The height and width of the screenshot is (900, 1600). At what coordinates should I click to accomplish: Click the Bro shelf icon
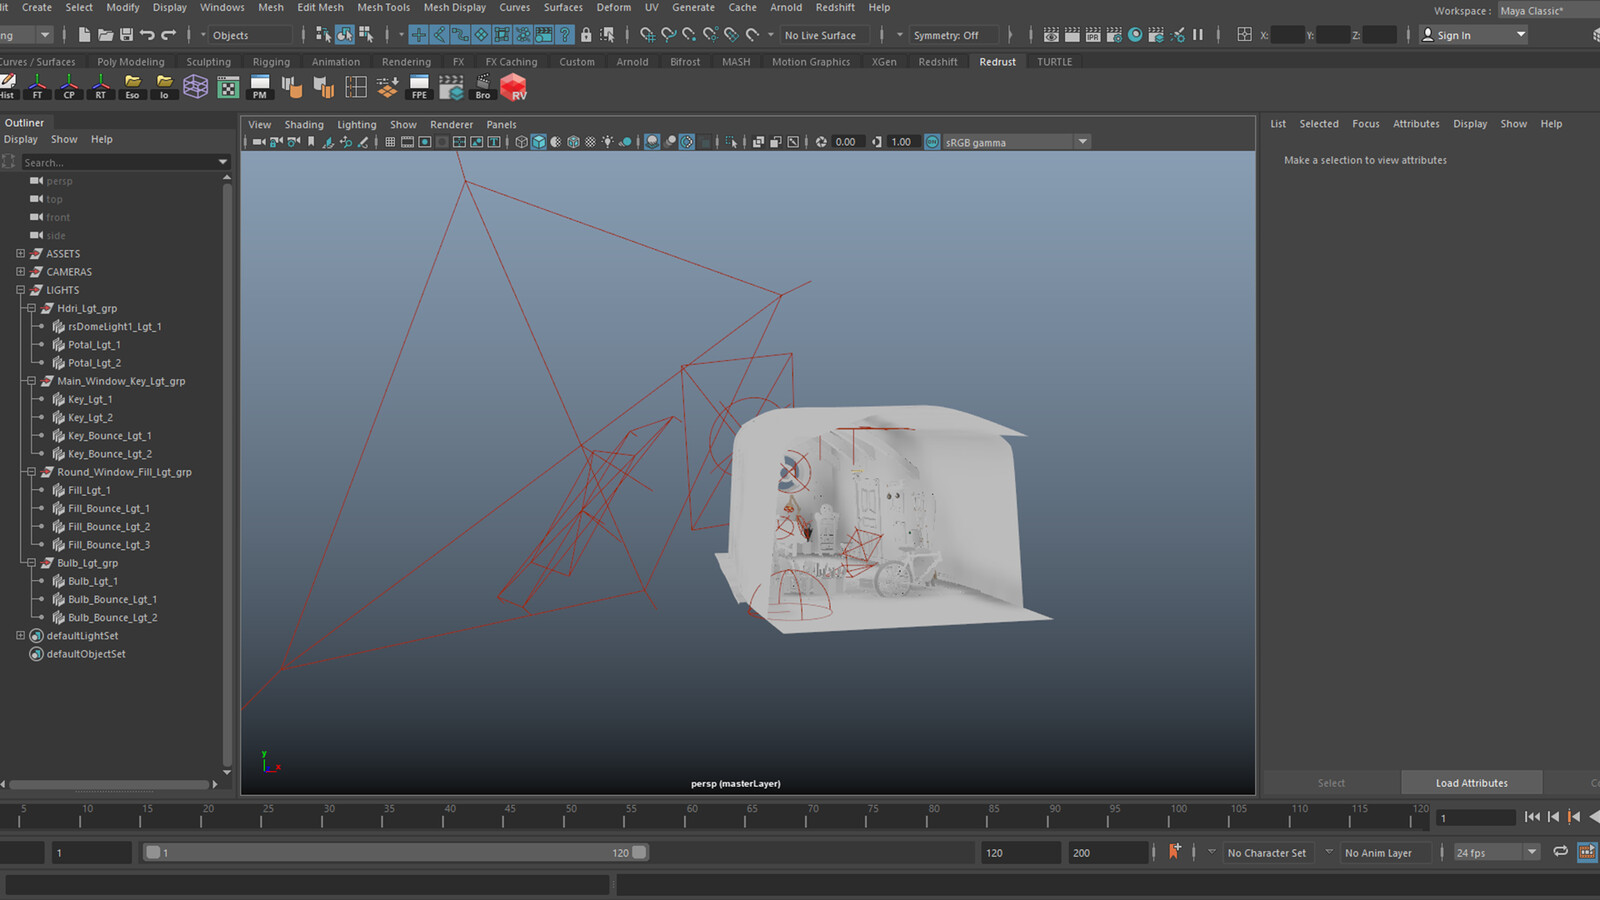coord(483,88)
